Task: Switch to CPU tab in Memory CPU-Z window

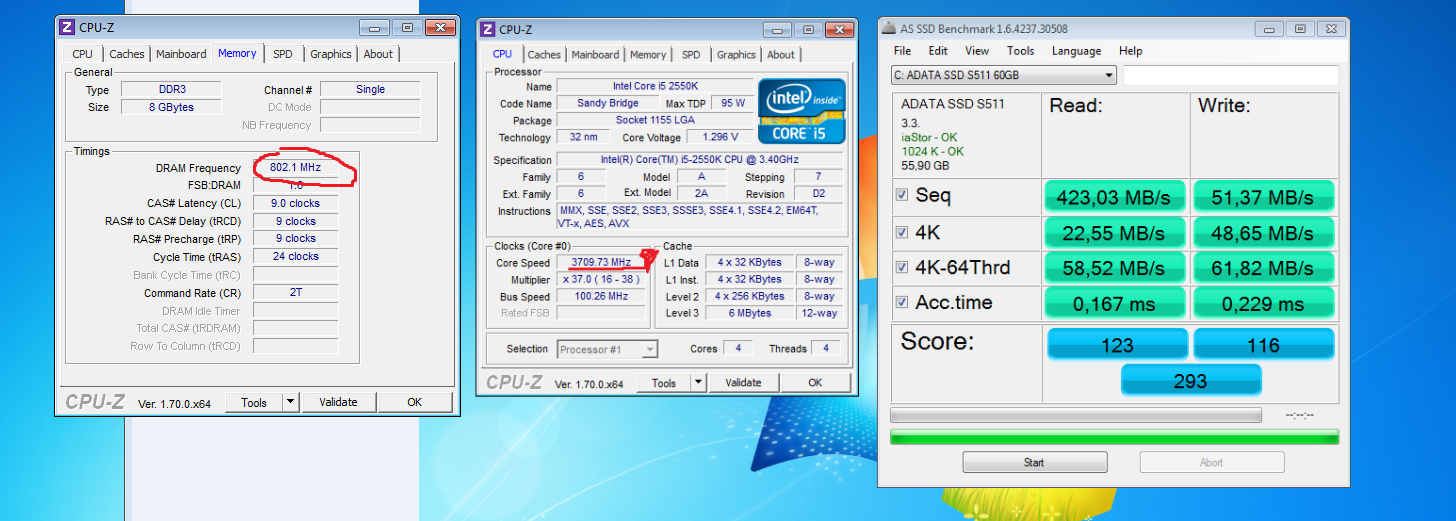Action: pyautogui.click(x=83, y=54)
